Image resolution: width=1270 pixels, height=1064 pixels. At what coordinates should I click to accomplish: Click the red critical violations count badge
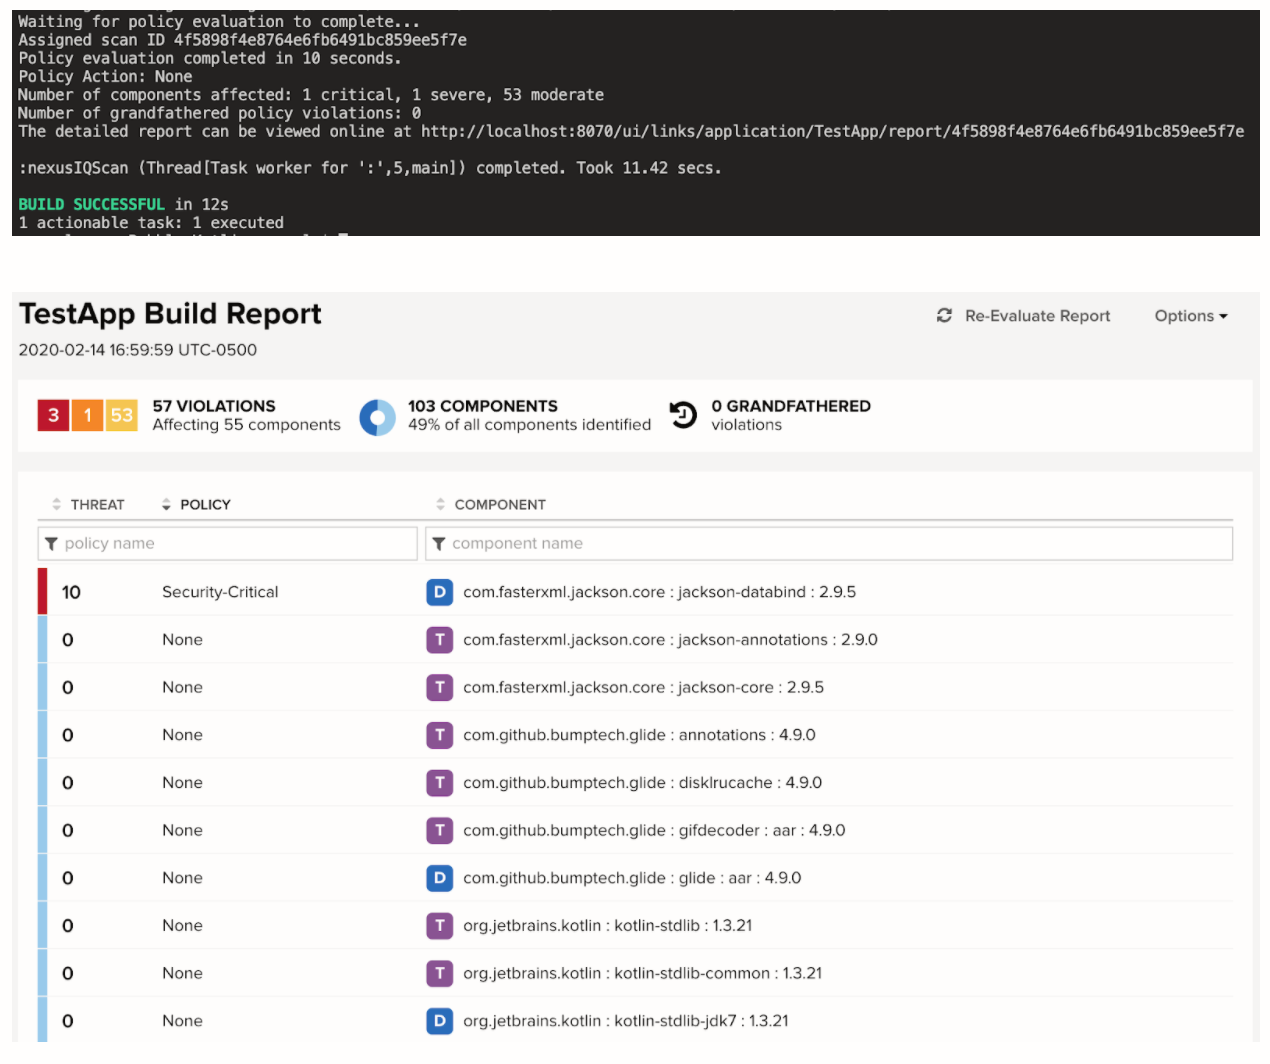pyautogui.click(x=53, y=415)
